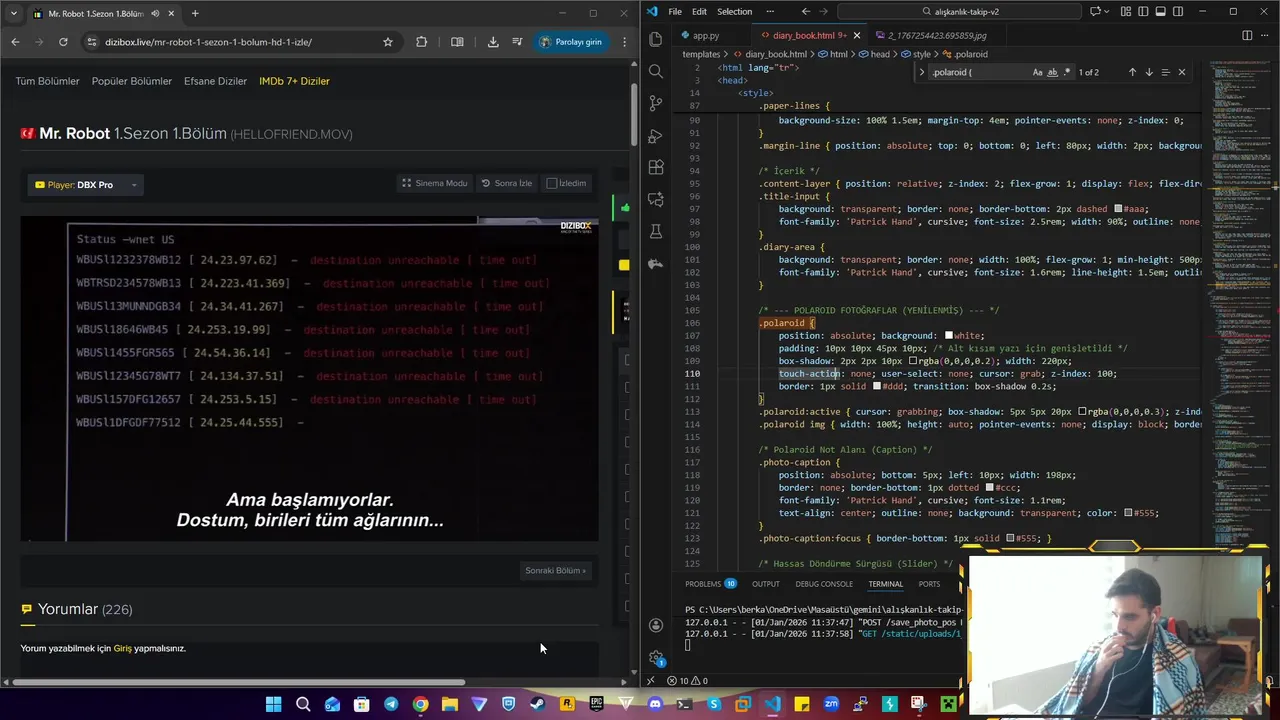Viewport: 1280px width, 720px height.
Task: Reload the dizibox page in Chrome
Action: click(x=63, y=42)
